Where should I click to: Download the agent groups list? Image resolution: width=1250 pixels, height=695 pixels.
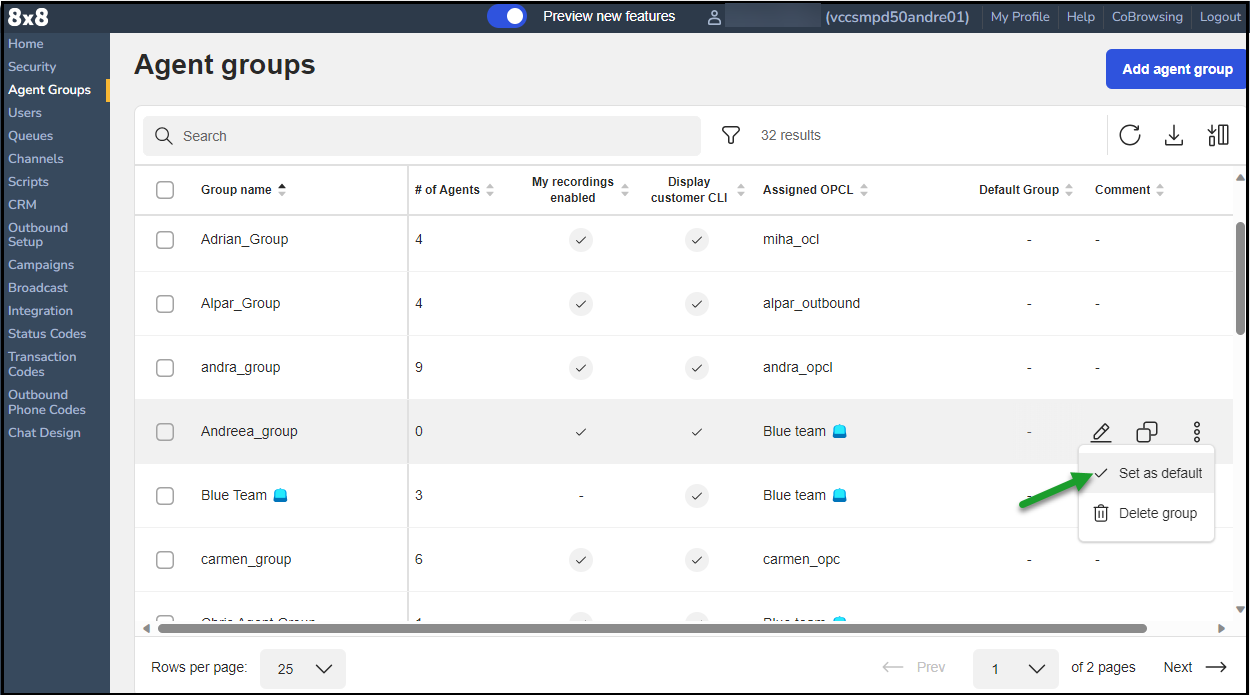tap(1174, 135)
